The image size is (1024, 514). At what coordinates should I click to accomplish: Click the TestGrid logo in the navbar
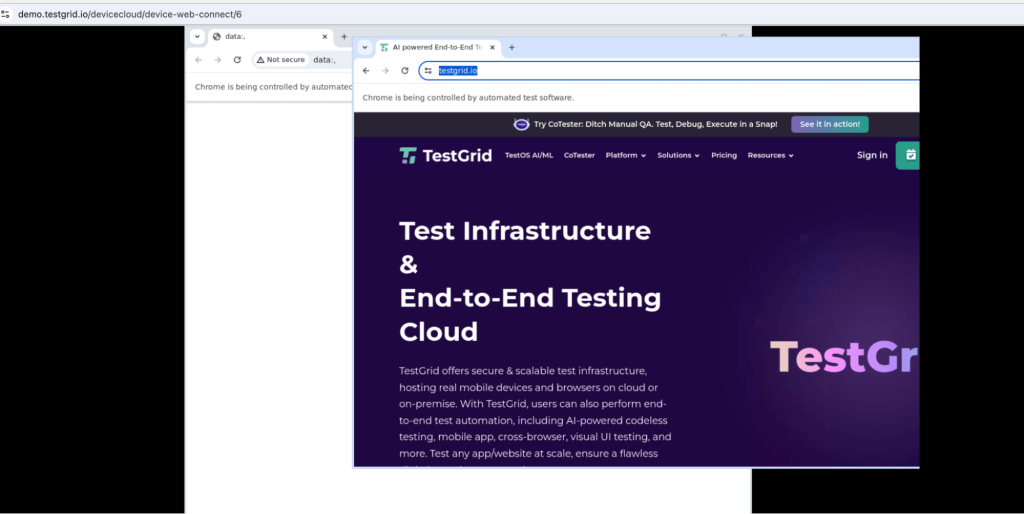(x=445, y=155)
